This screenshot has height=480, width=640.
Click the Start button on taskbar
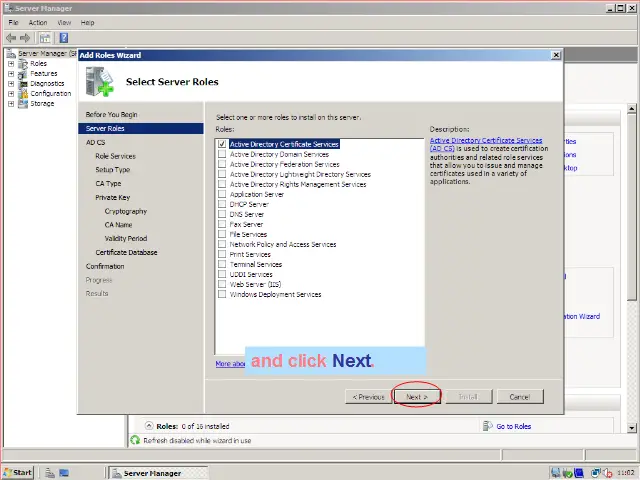pos(18,473)
